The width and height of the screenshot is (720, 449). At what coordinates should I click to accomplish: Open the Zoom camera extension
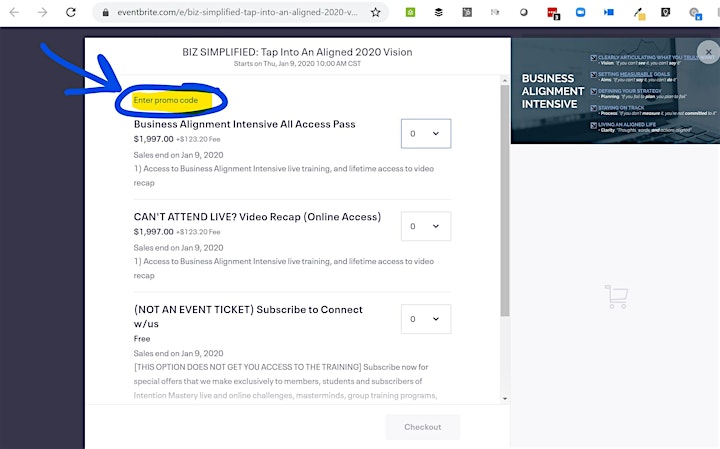pos(580,12)
